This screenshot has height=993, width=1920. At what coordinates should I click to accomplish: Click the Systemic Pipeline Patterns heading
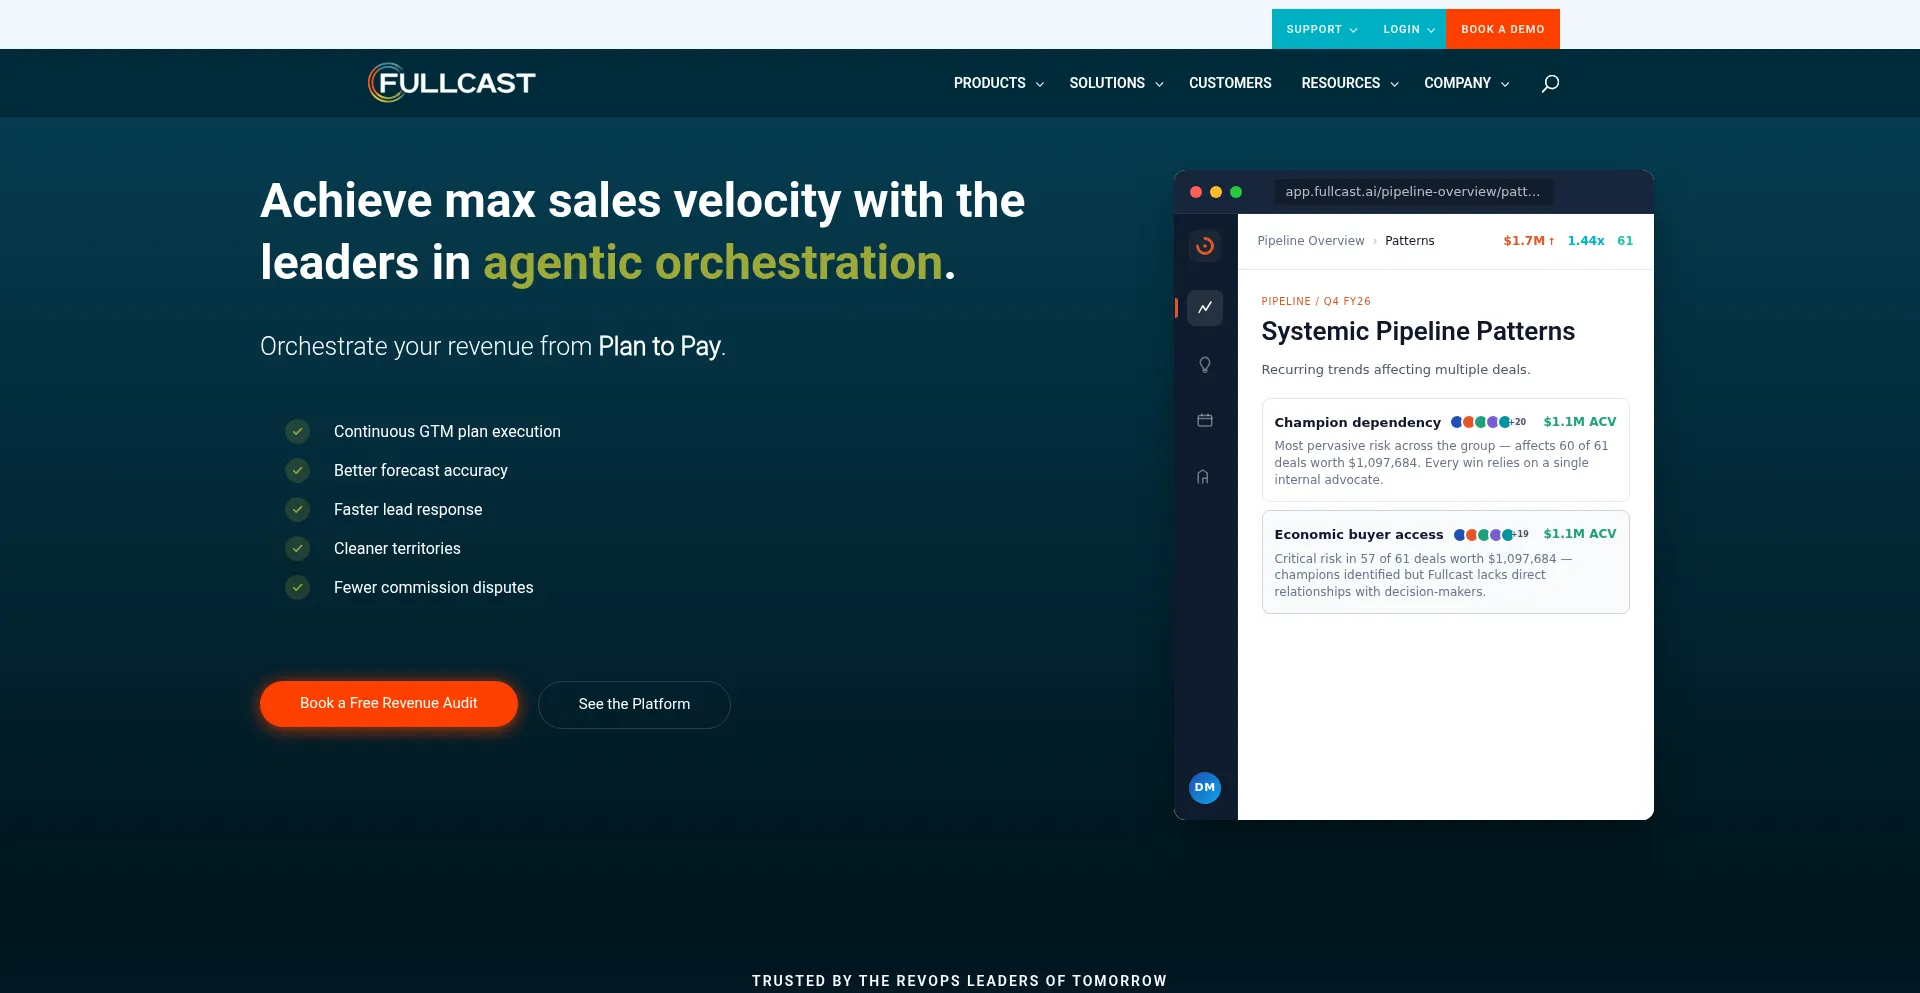point(1417,331)
